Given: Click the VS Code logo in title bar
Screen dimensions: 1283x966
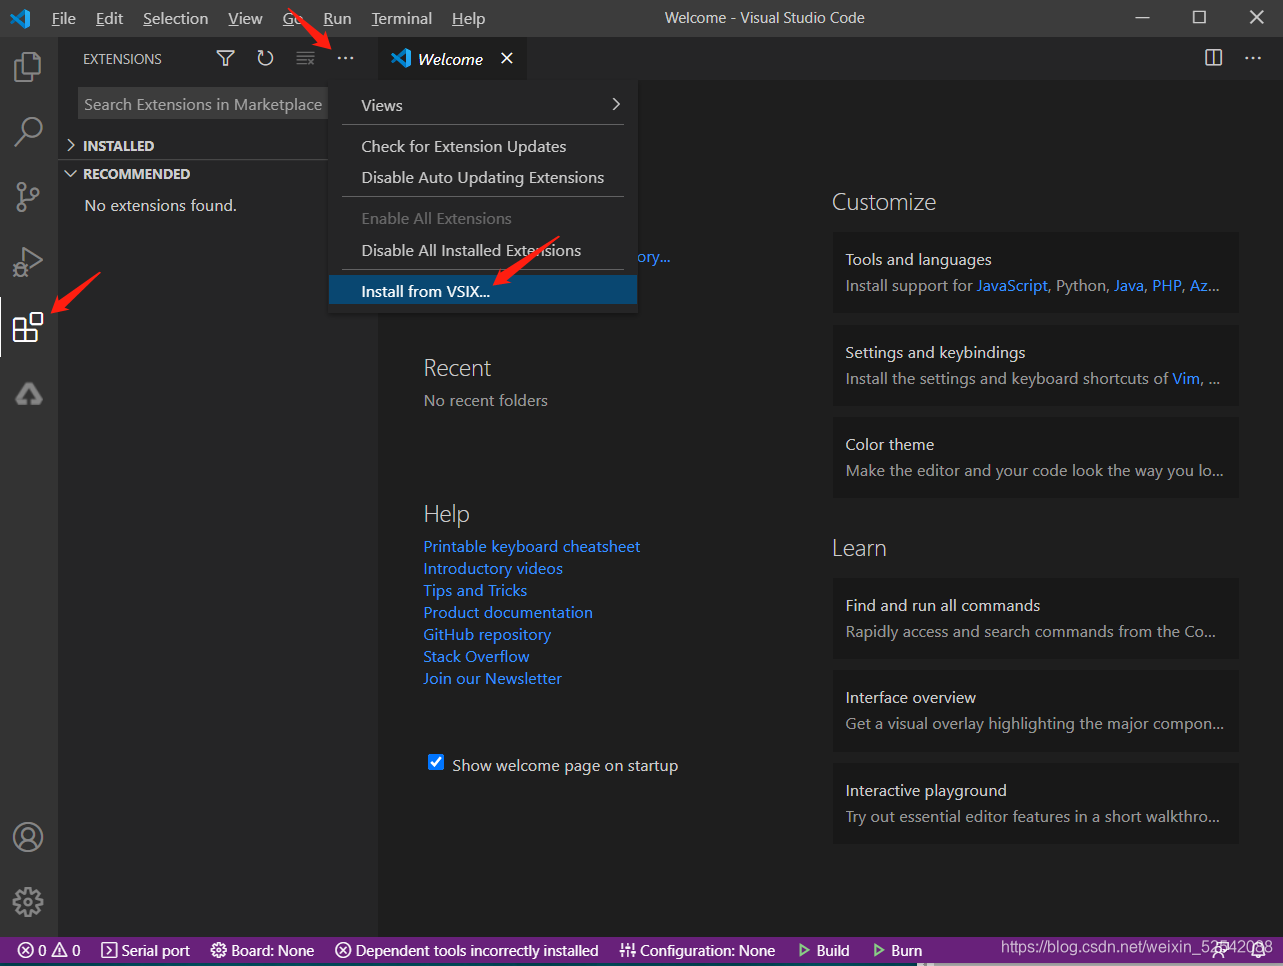Looking at the screenshot, I should (x=20, y=18).
